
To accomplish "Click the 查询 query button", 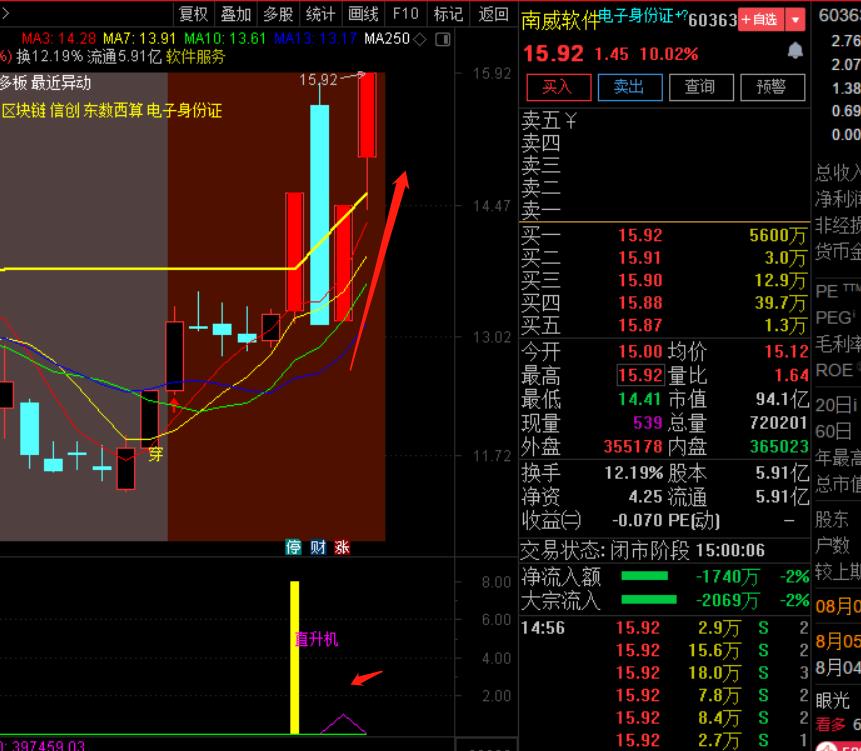I will tap(701, 87).
